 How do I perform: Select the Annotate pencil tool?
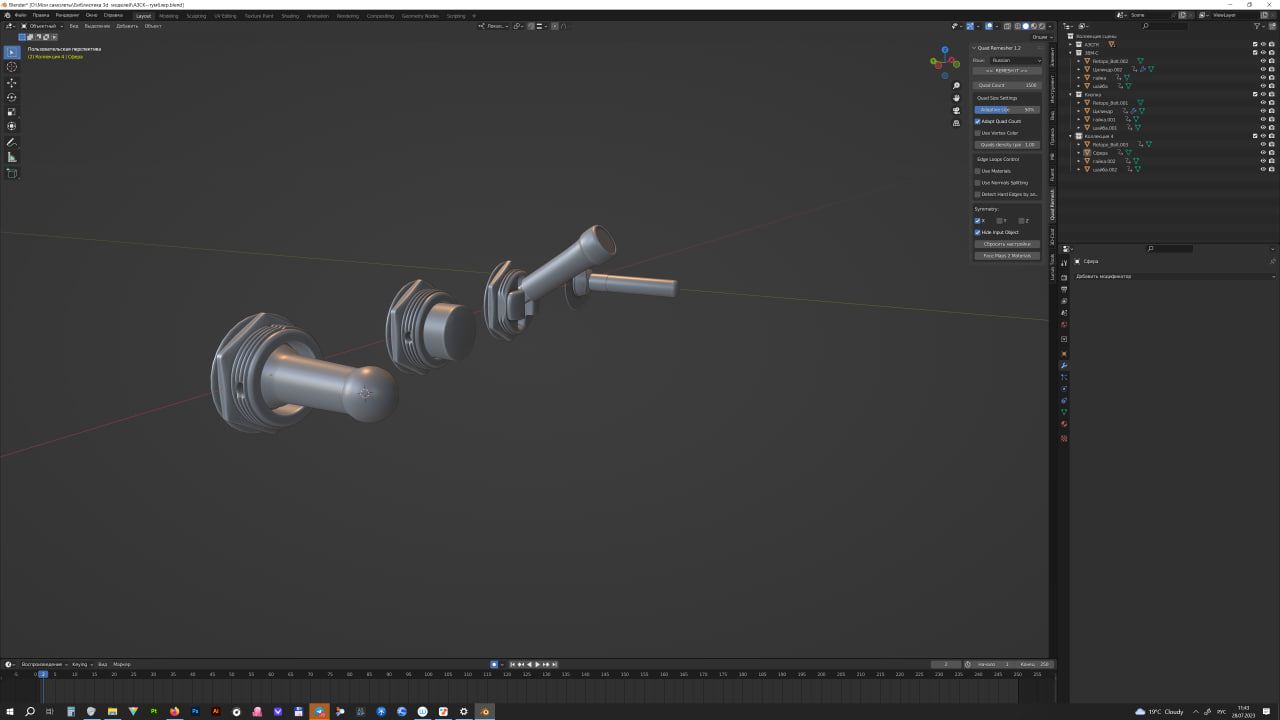click(x=12, y=143)
